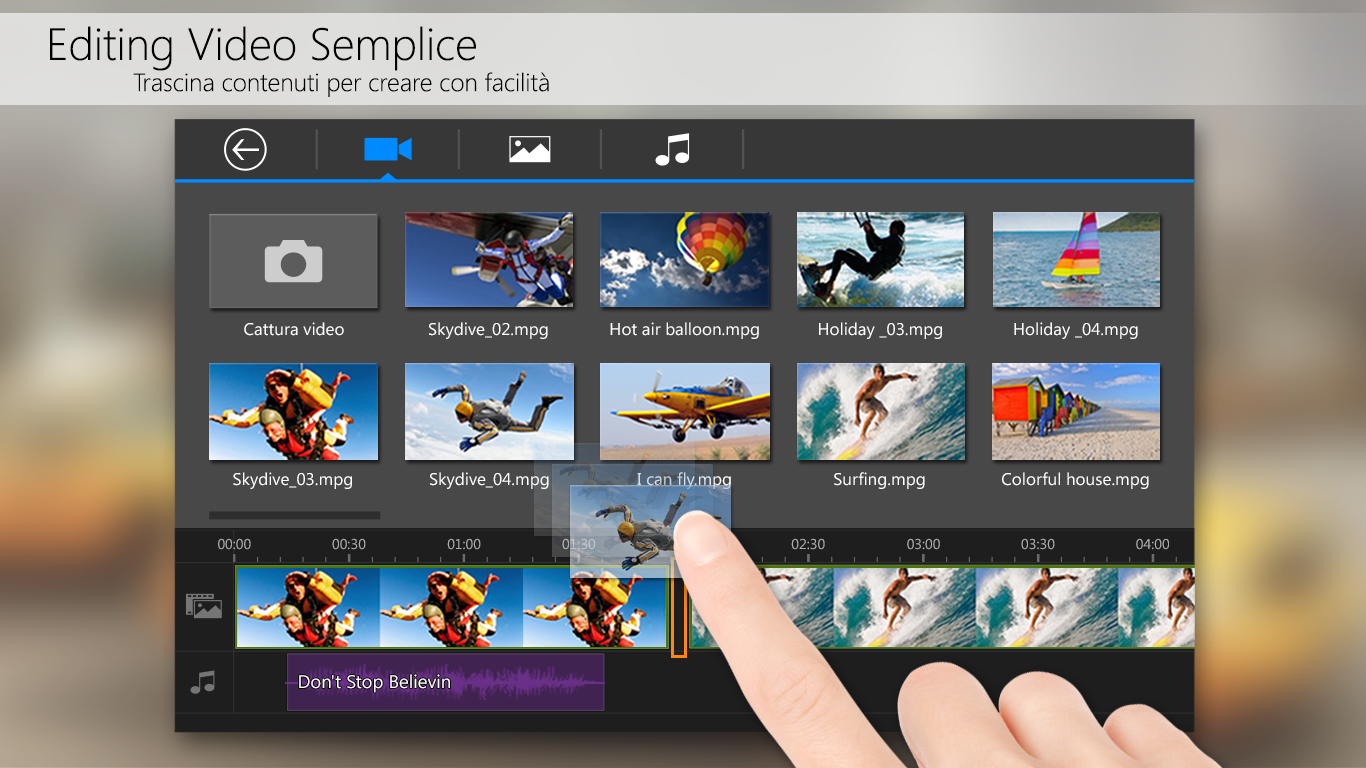Click the video track icon on timeline
1366x768 pixels.
tap(204, 605)
